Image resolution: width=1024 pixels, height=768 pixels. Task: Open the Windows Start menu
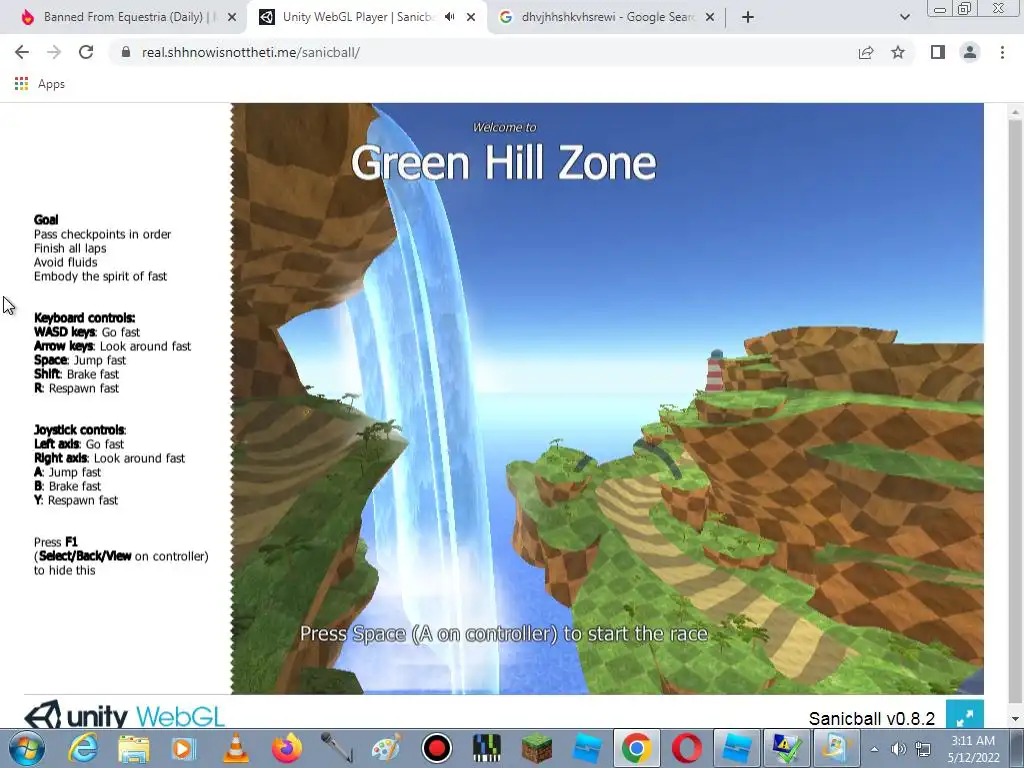coord(26,748)
